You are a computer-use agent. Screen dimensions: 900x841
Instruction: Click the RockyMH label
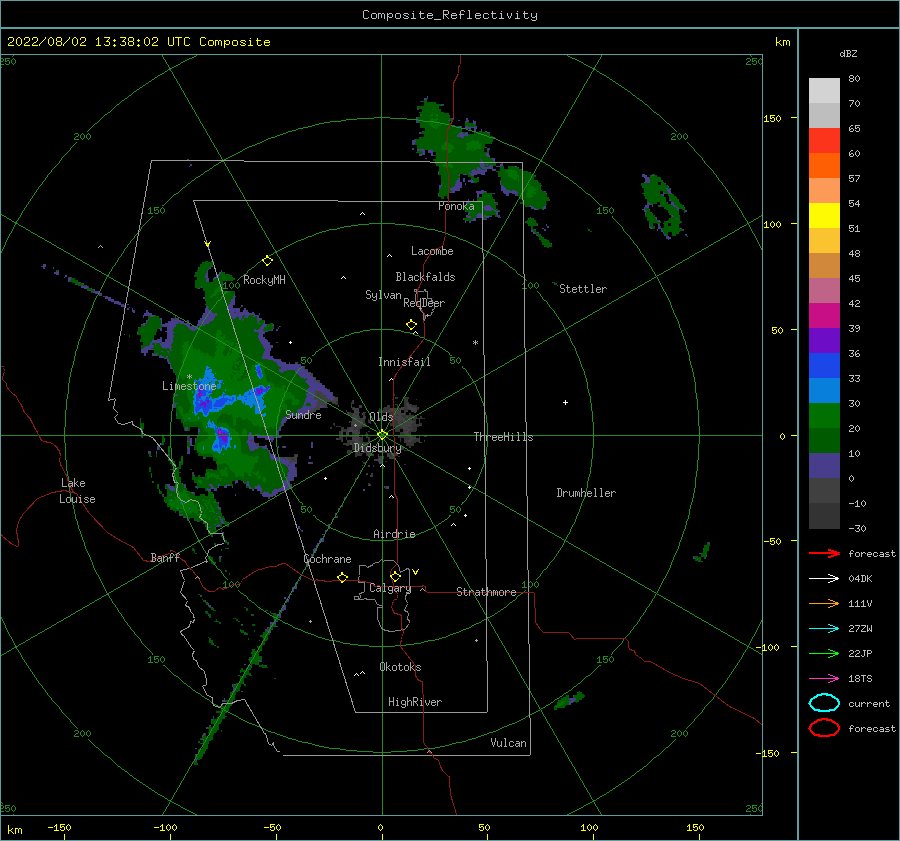264,280
